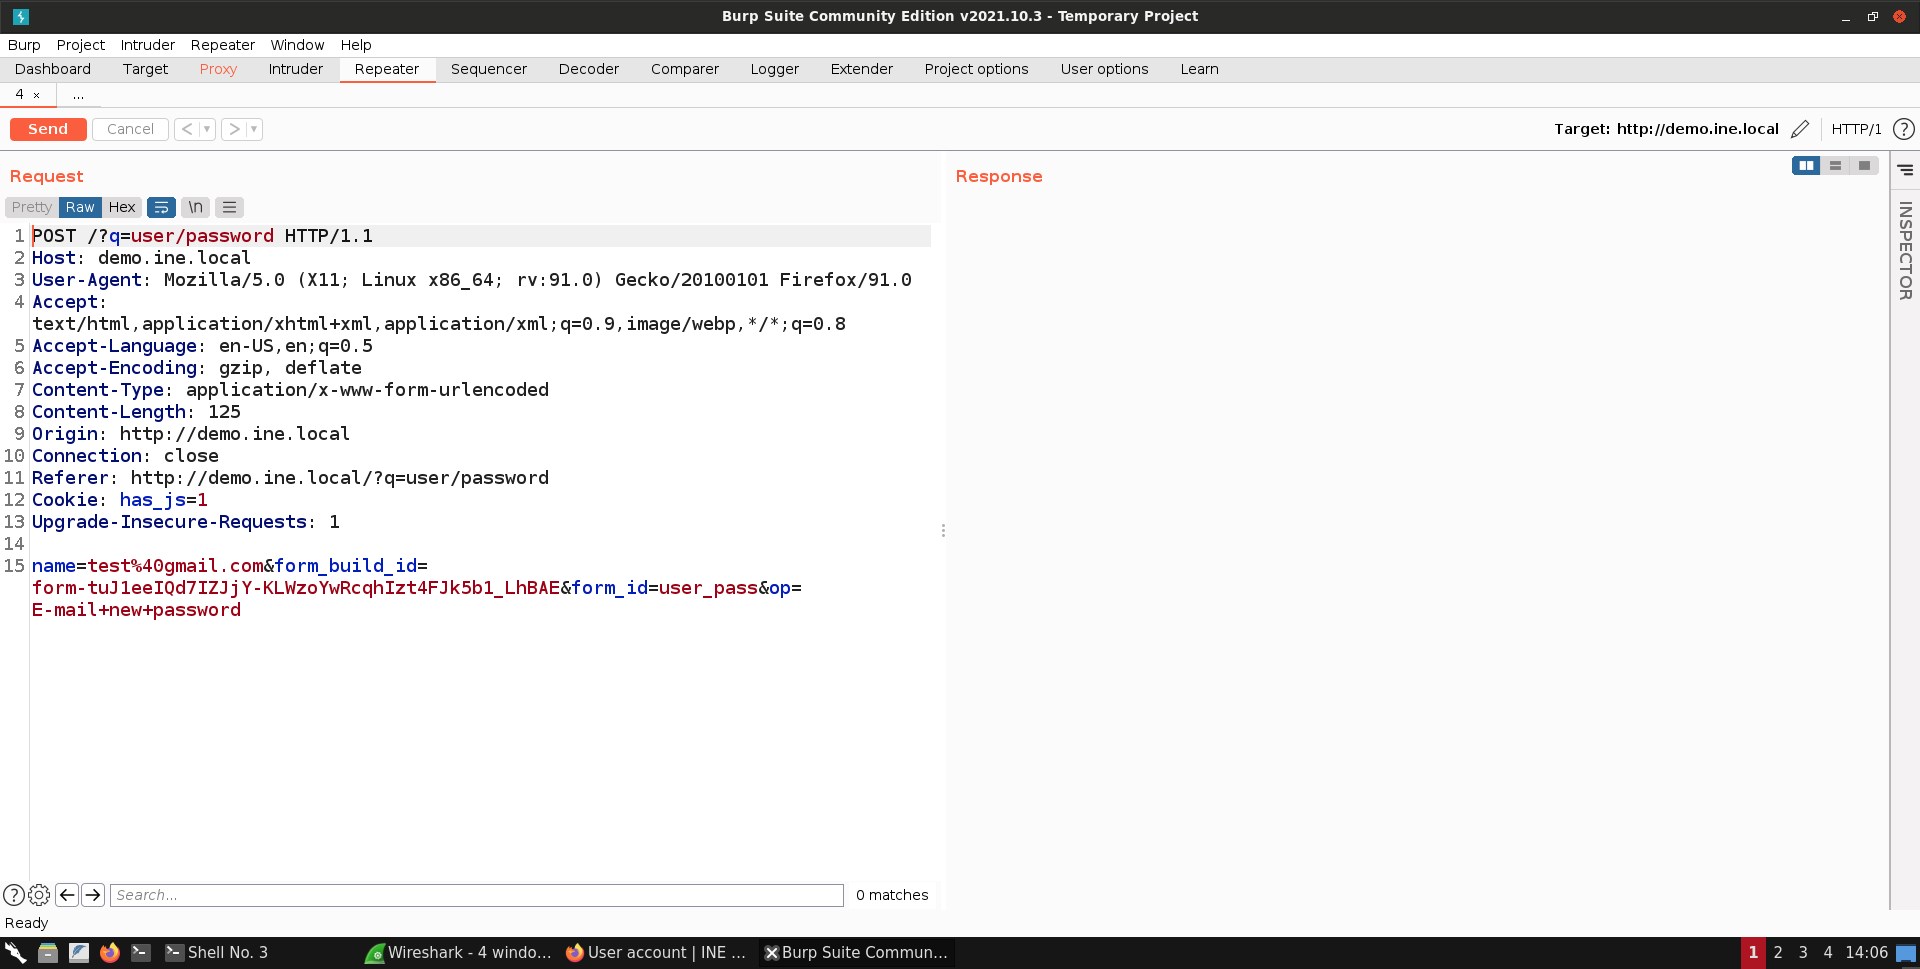Switch to workspace 2
This screenshot has width=1920, height=969.
click(1778, 953)
